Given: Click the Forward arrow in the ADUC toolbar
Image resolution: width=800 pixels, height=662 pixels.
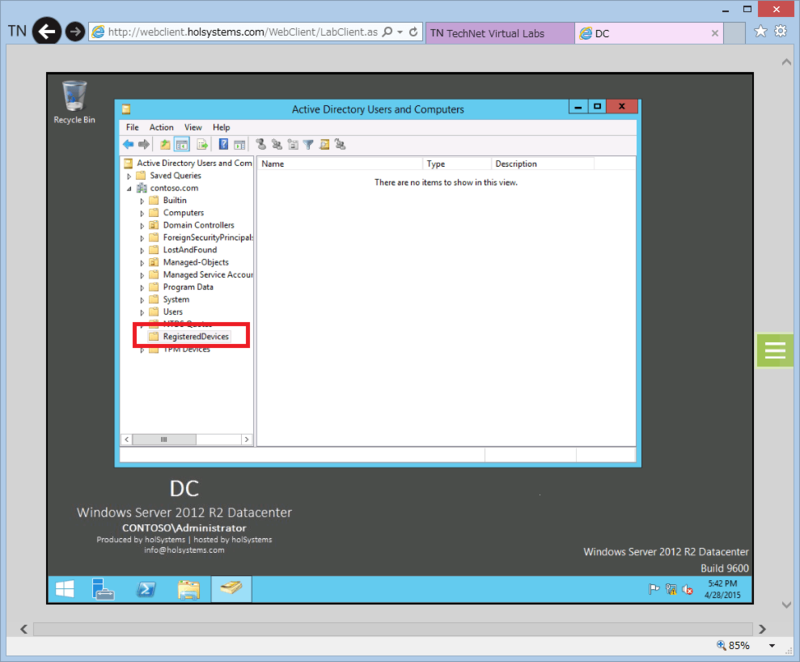Looking at the screenshot, I should (x=144, y=145).
